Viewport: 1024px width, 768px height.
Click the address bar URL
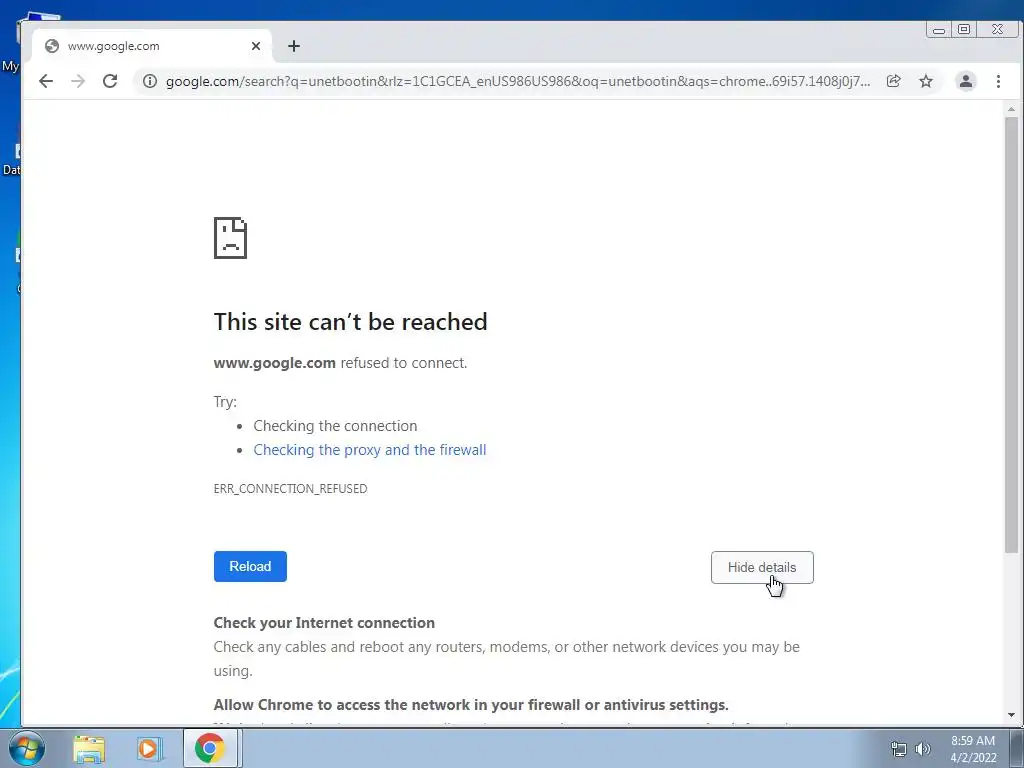pyautogui.click(x=517, y=81)
